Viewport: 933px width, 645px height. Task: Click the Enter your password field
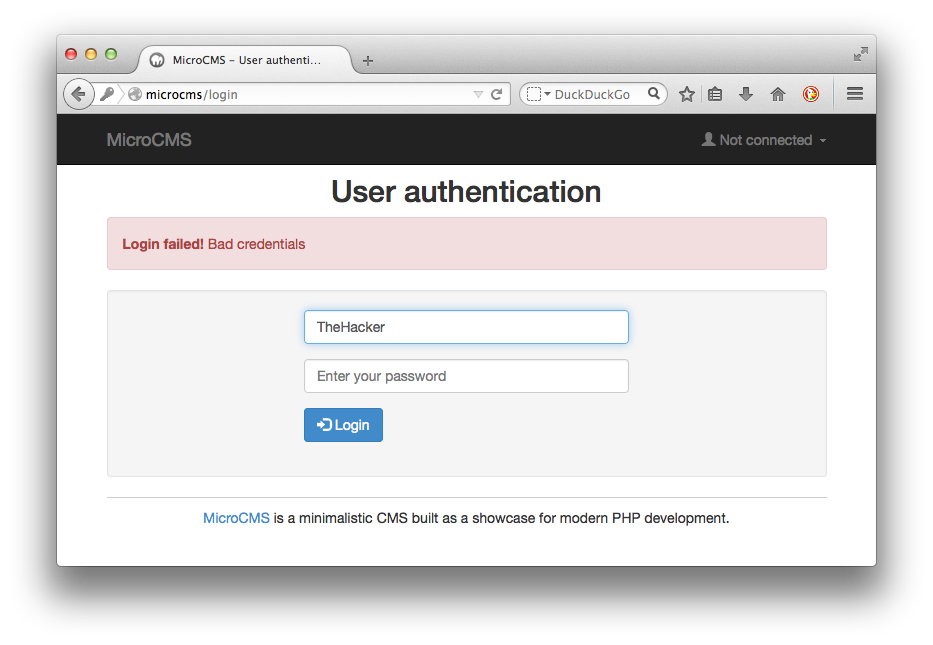[466, 376]
